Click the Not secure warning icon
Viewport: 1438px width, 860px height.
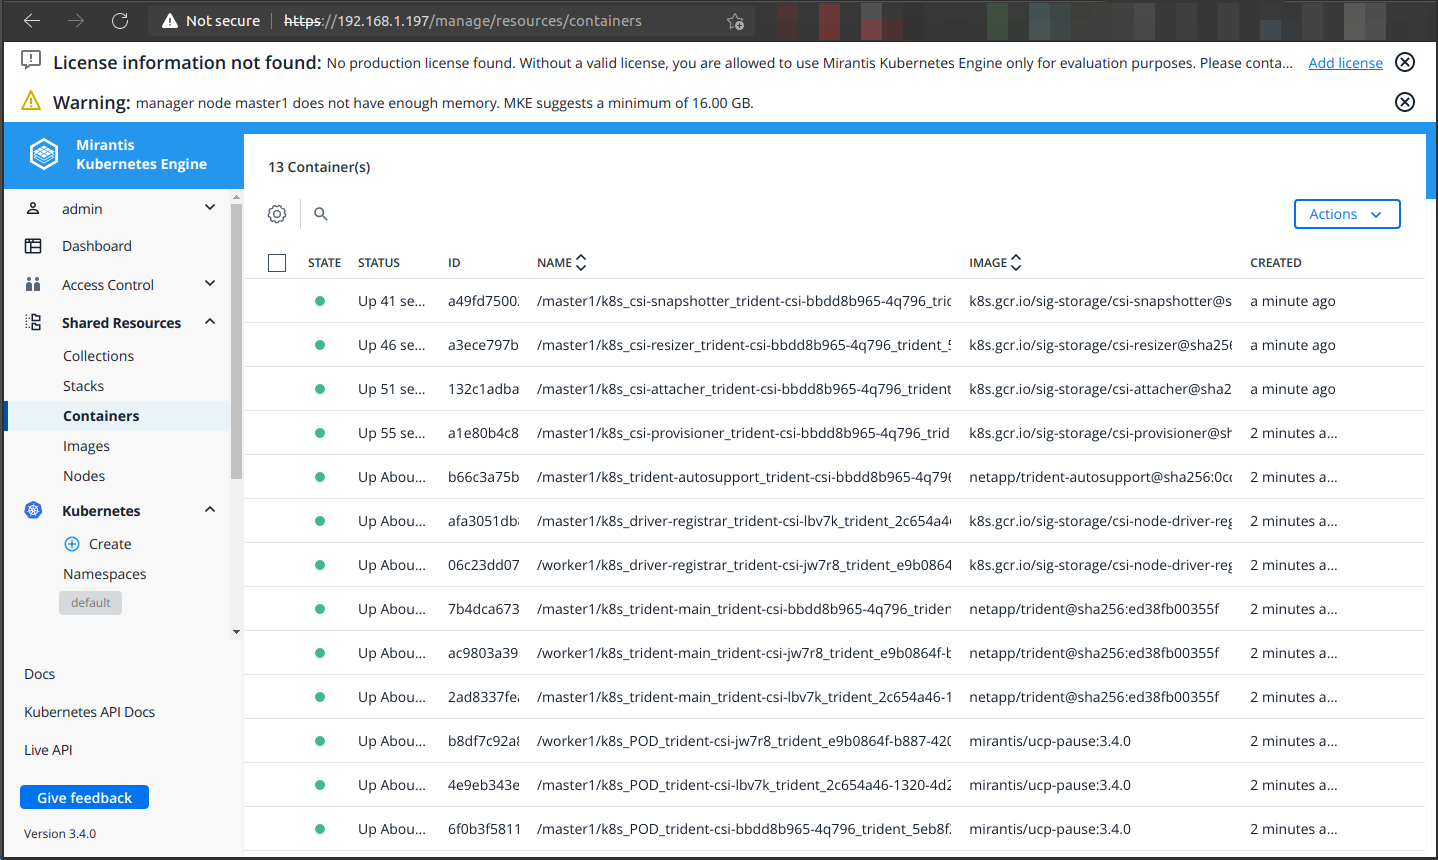coord(170,20)
